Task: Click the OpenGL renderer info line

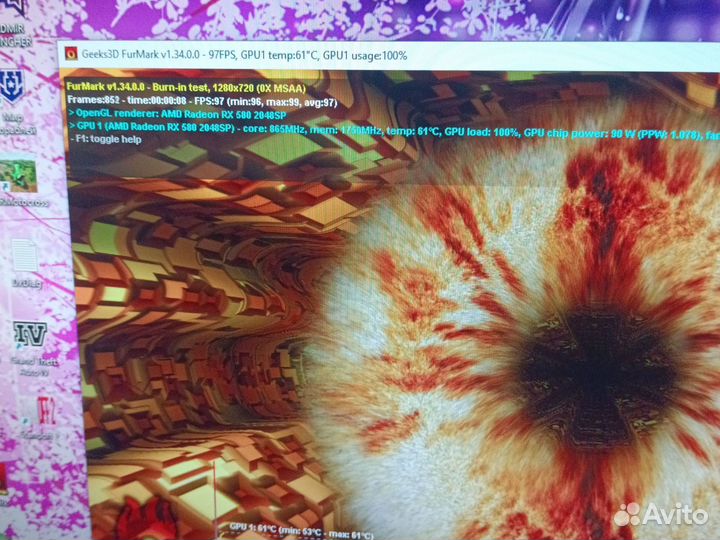Action: click(x=169, y=113)
